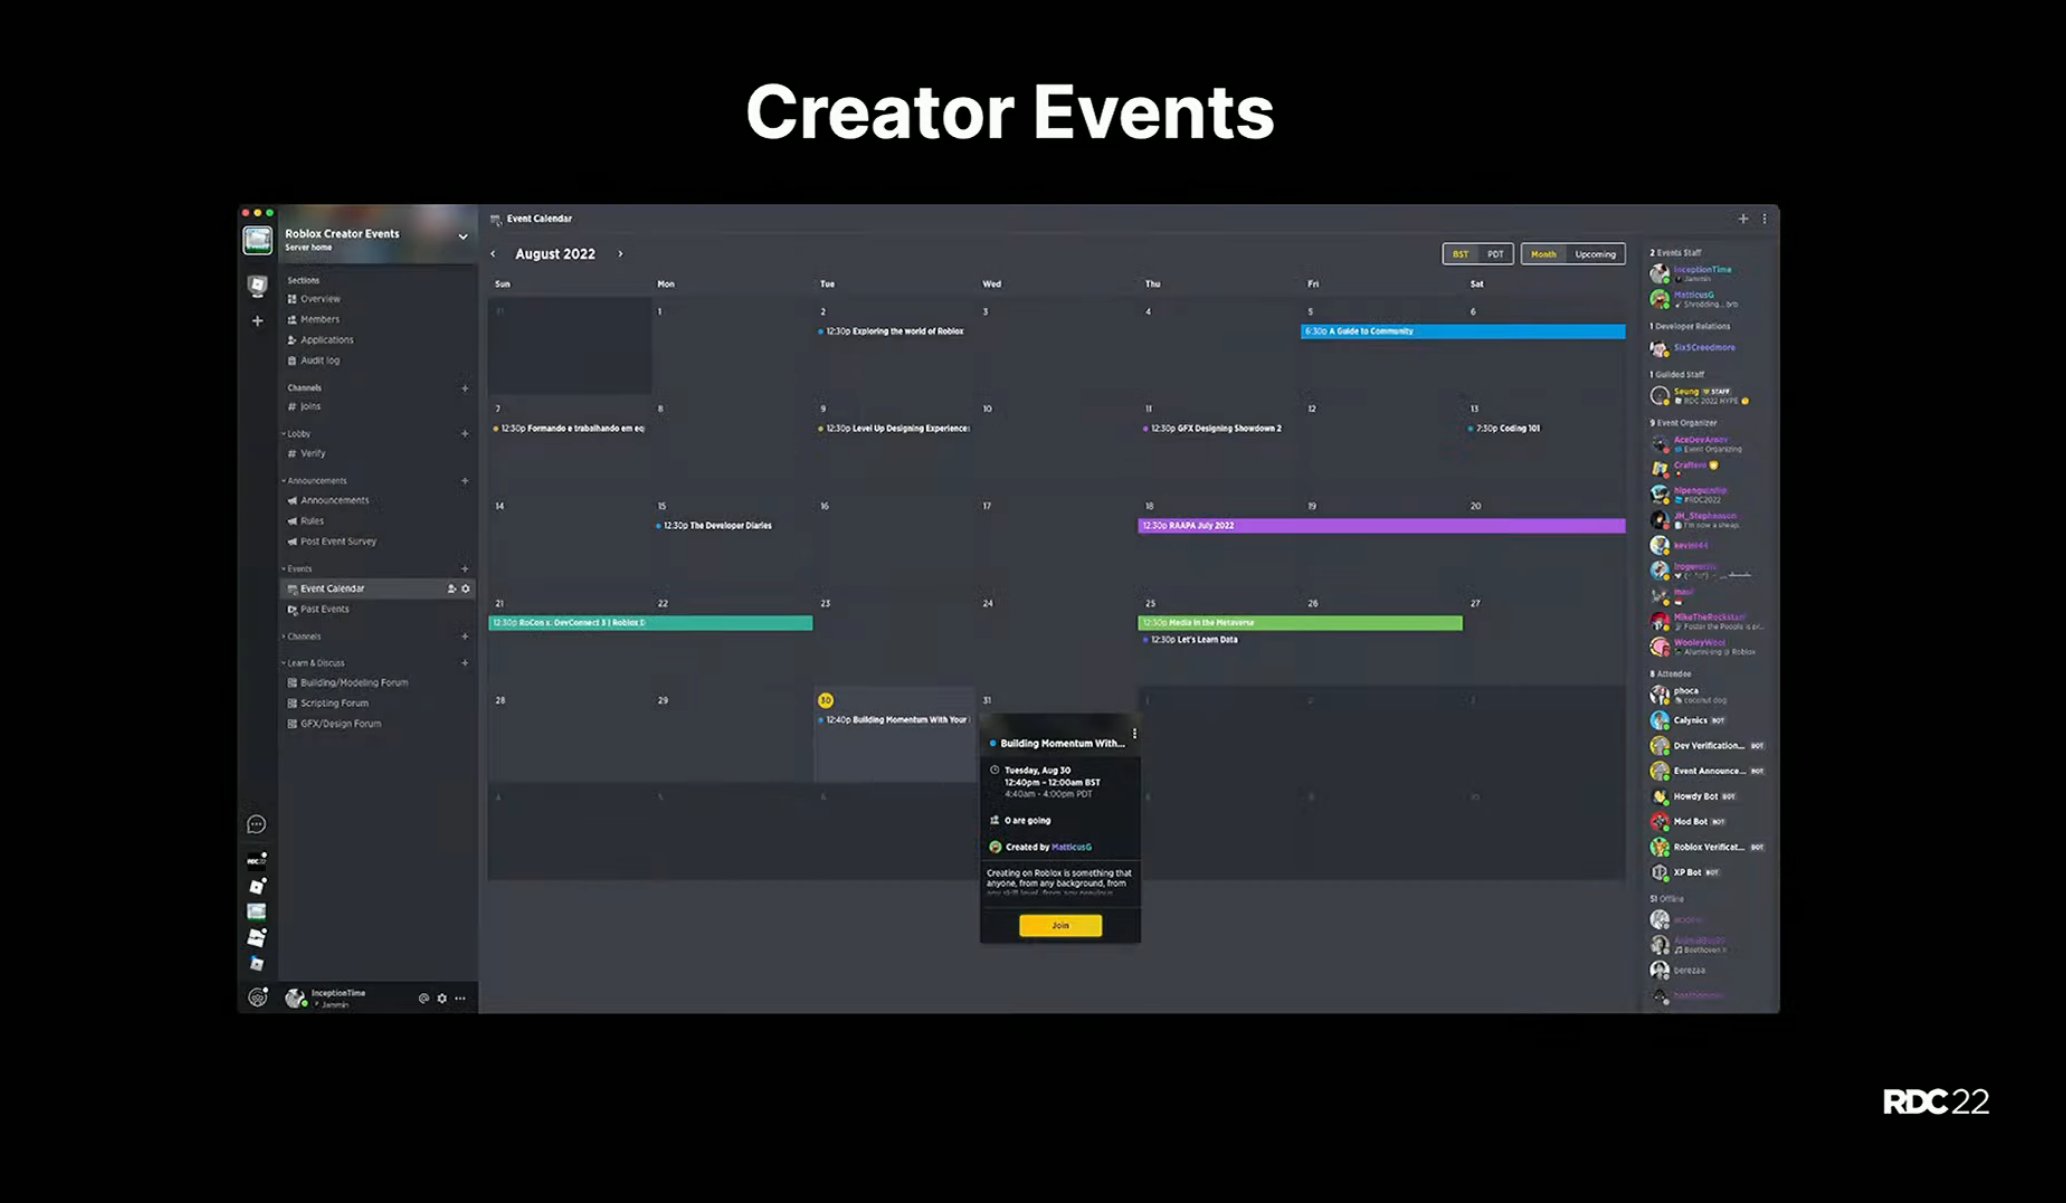This screenshot has width=2066, height=1203.
Task: Open more options dots beside InceptionTime
Action: click(x=460, y=998)
